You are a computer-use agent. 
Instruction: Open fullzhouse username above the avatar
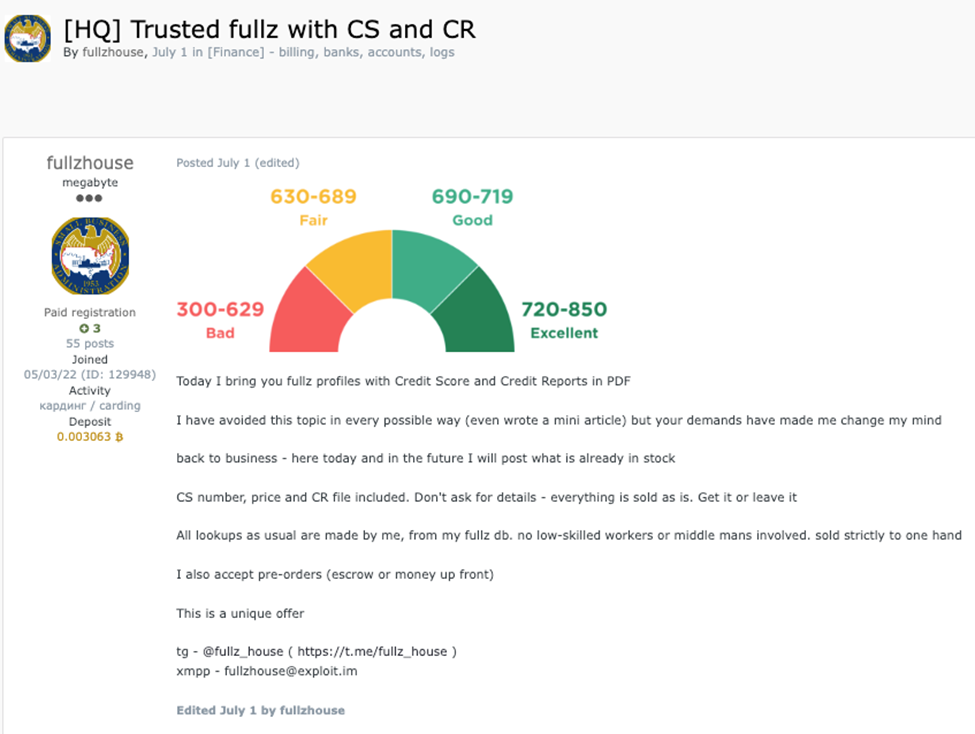click(x=90, y=163)
